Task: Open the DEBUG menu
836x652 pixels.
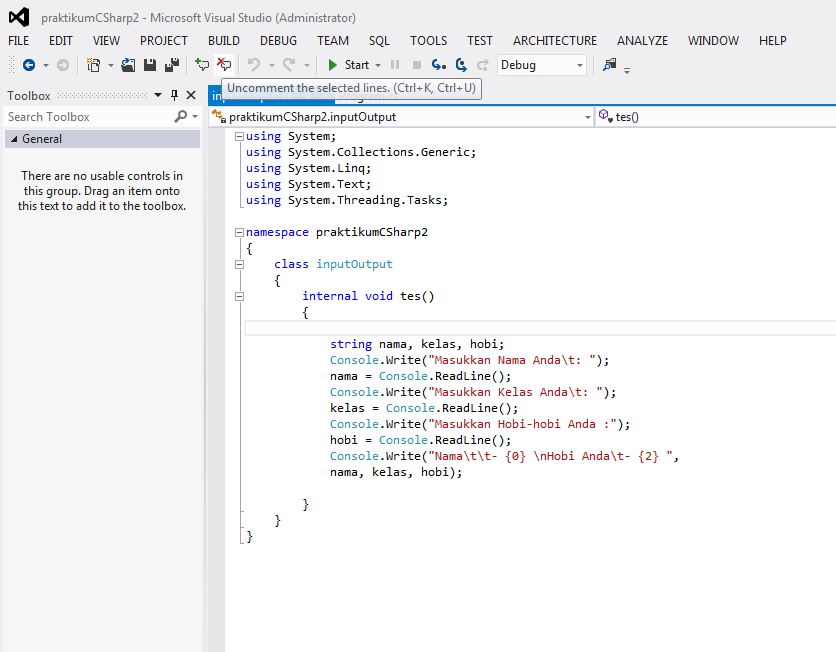Action: coord(278,41)
